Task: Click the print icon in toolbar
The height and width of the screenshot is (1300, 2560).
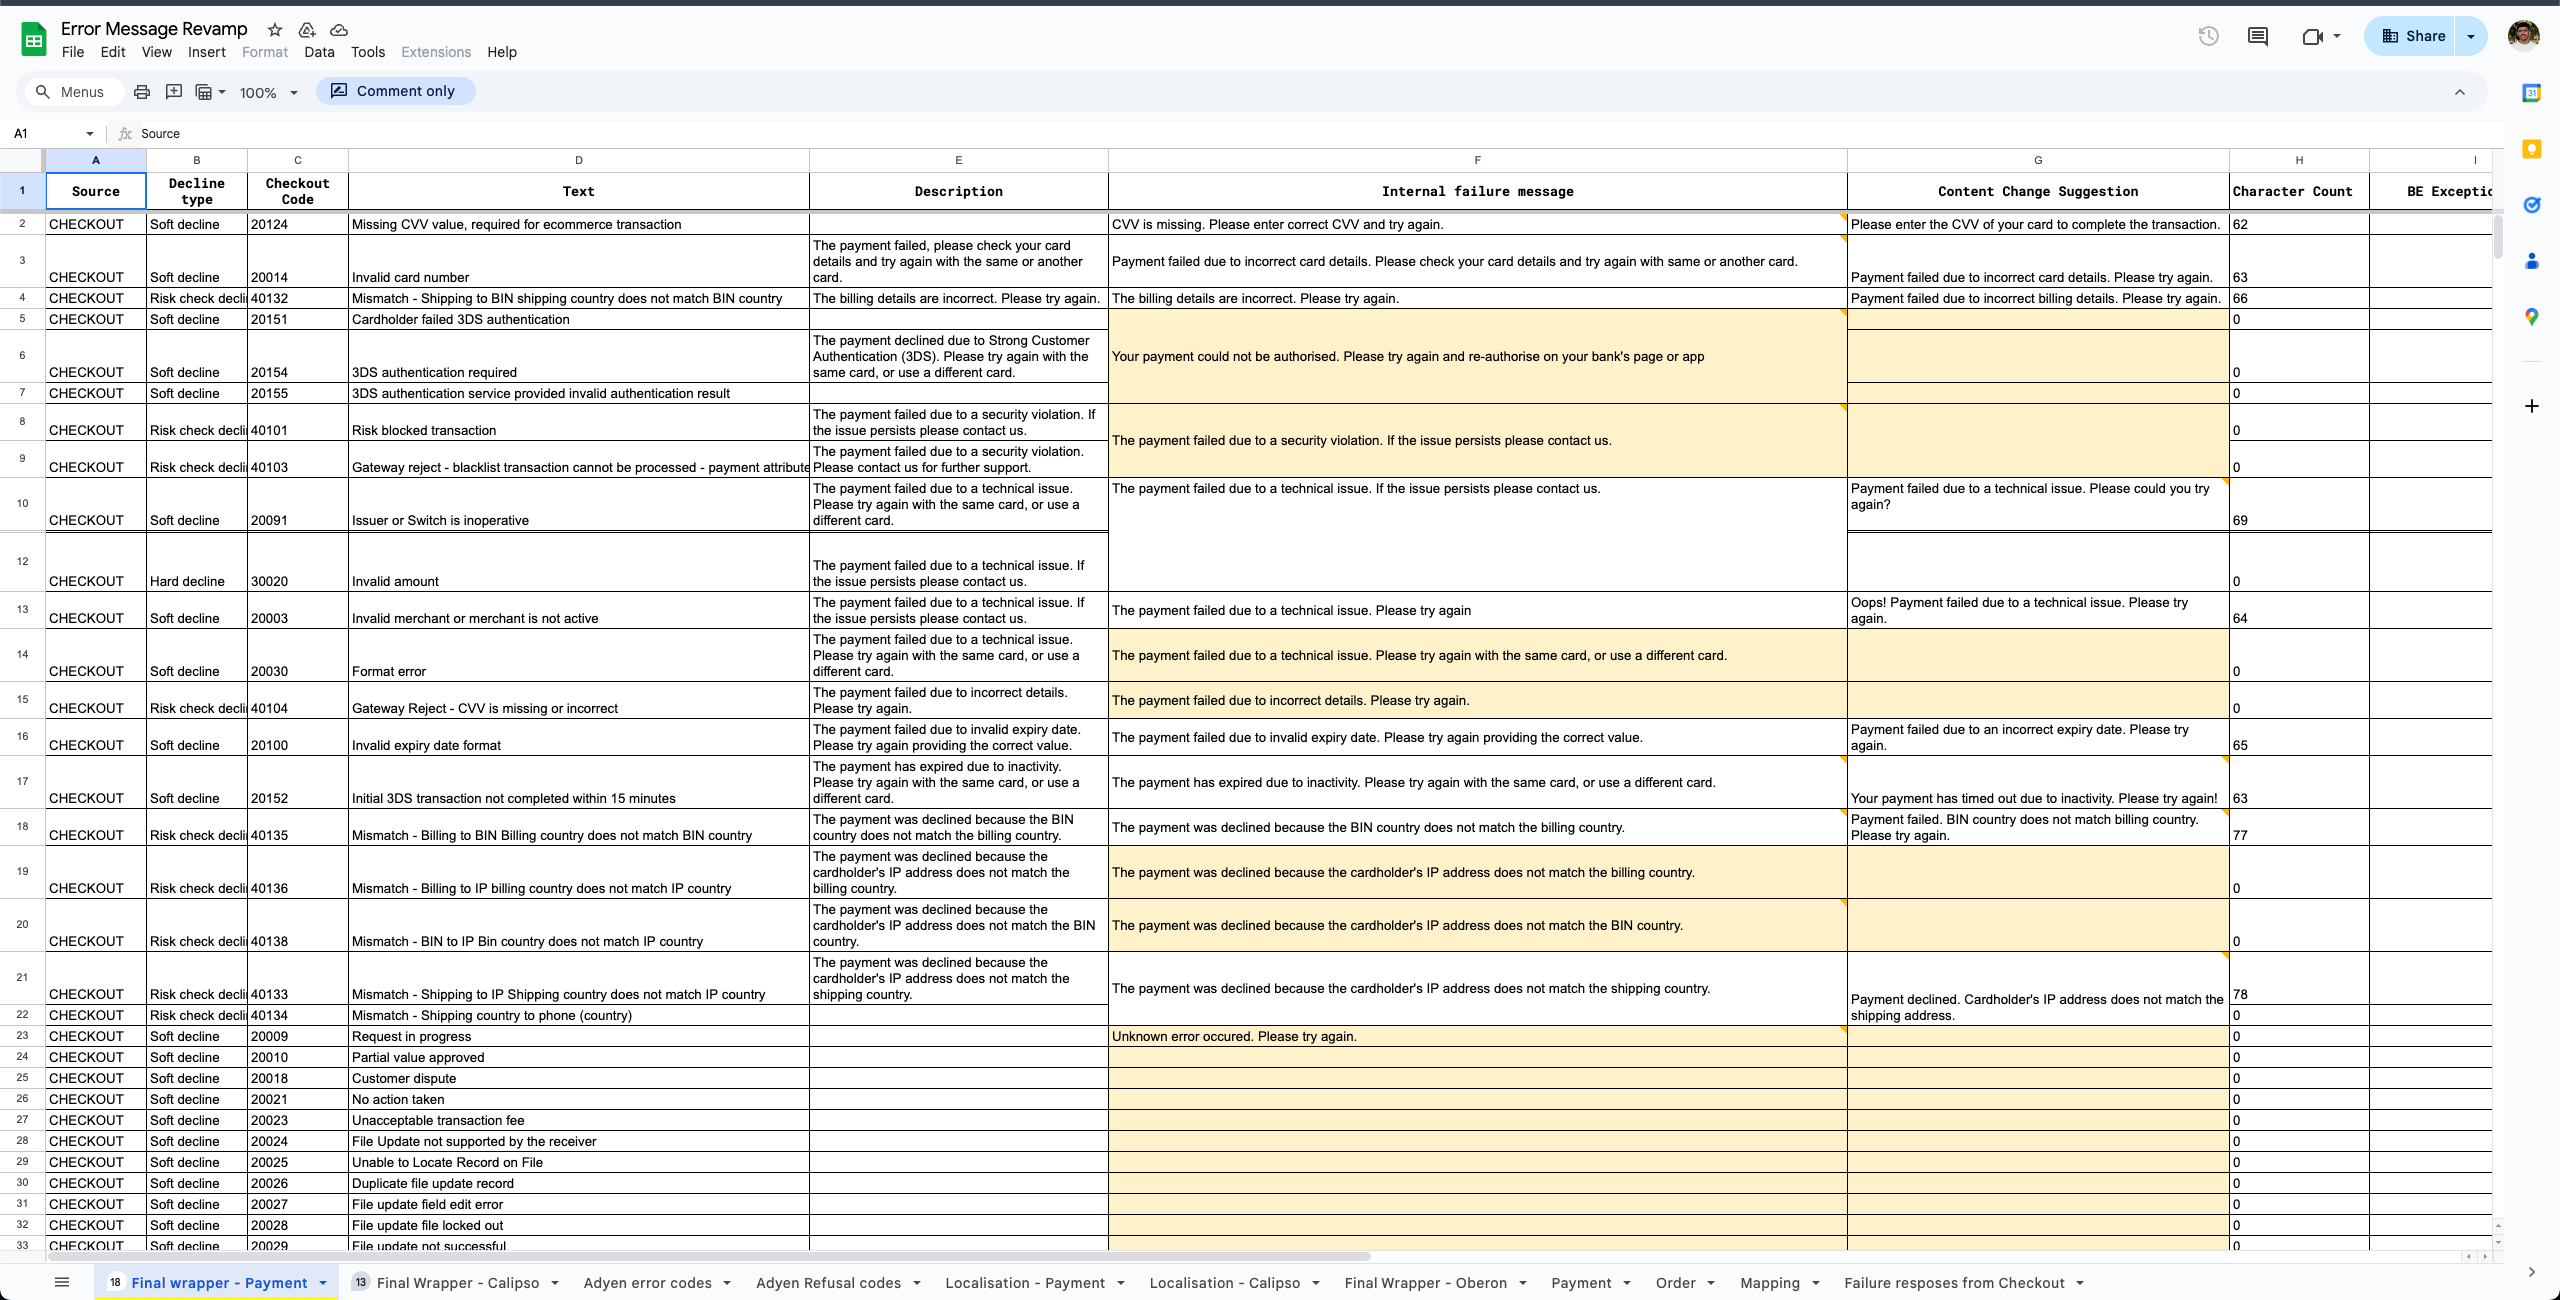Action: 142,92
